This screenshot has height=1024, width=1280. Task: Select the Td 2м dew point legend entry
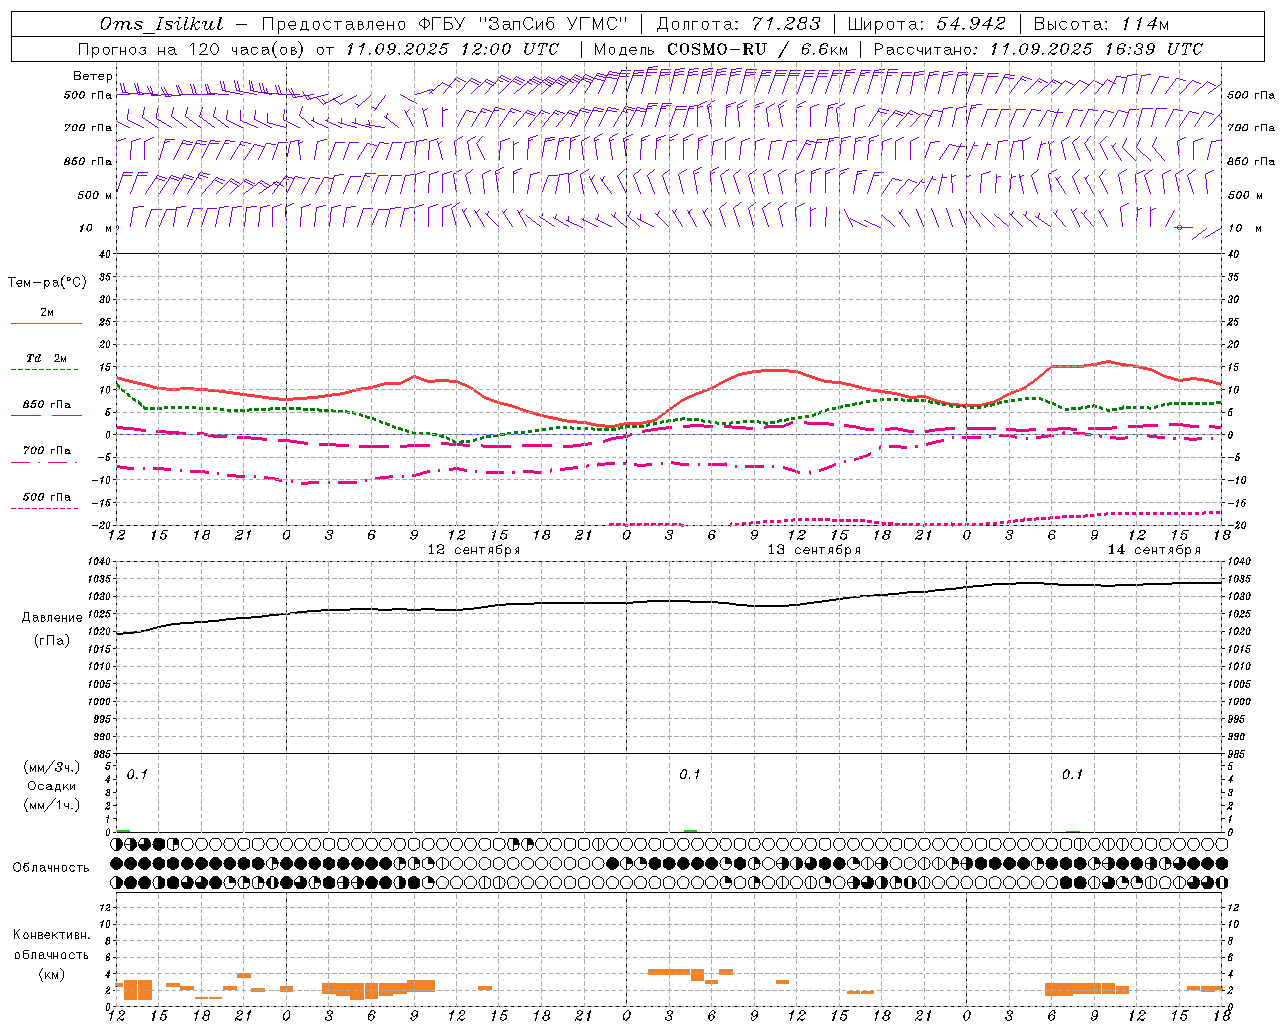47,358
